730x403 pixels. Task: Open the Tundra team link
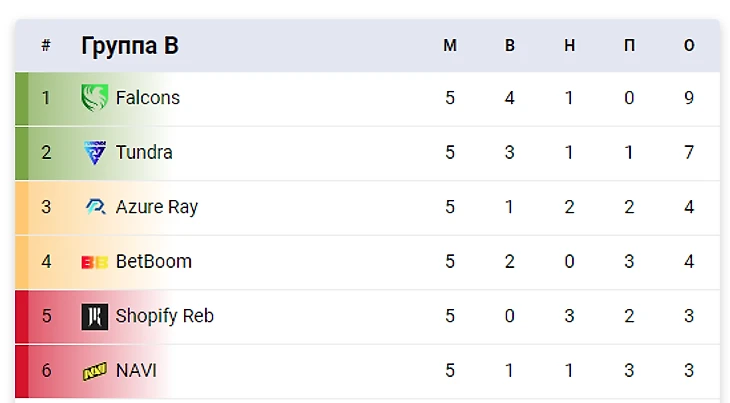click(x=144, y=152)
